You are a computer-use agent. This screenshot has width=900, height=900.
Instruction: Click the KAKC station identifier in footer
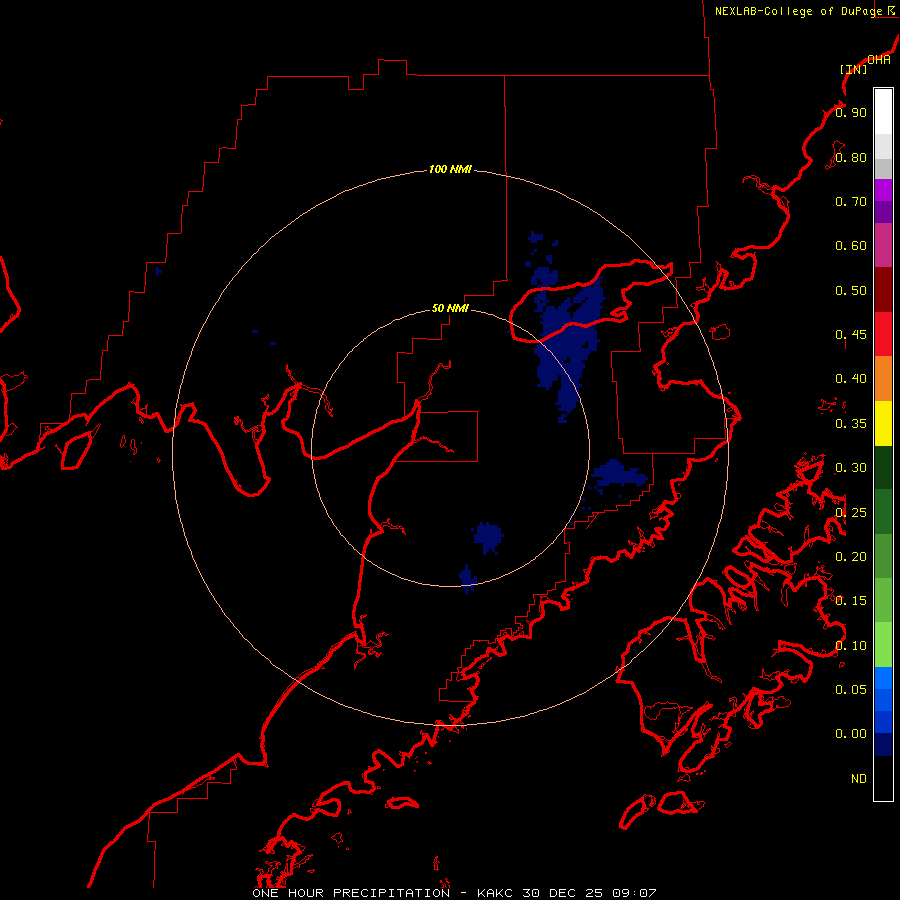(x=496, y=893)
